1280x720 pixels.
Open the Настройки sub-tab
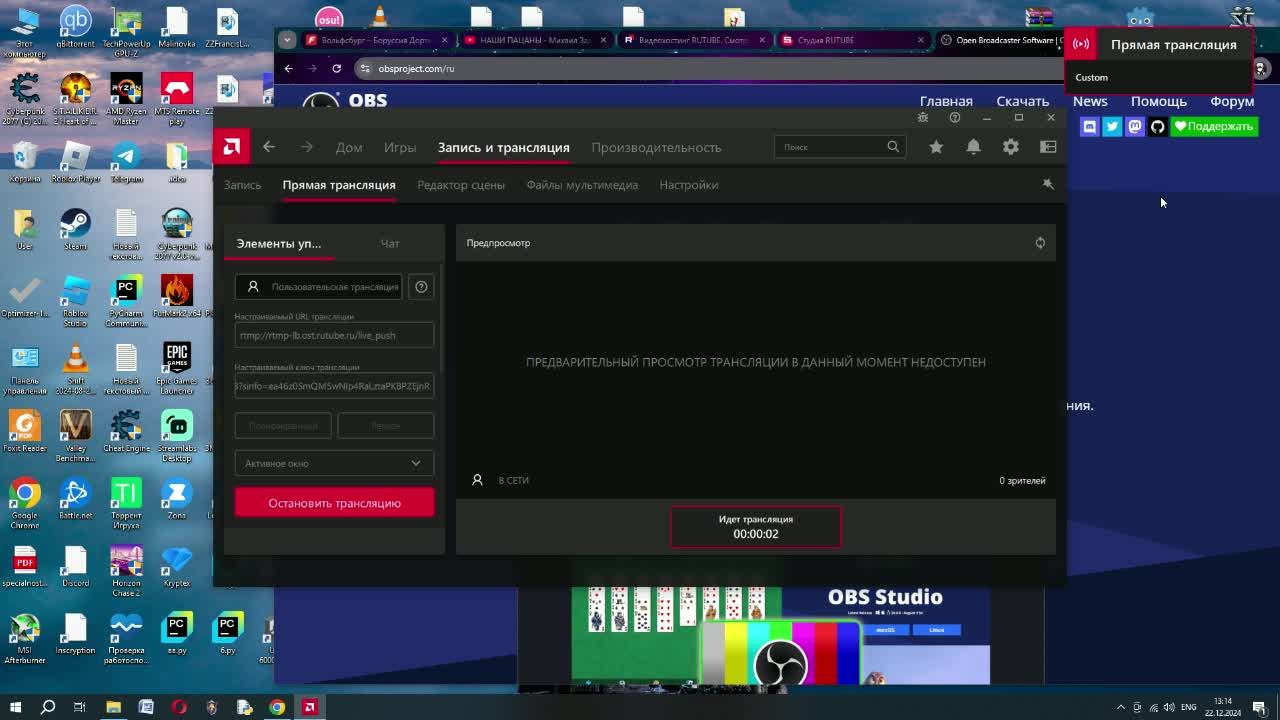tap(689, 185)
